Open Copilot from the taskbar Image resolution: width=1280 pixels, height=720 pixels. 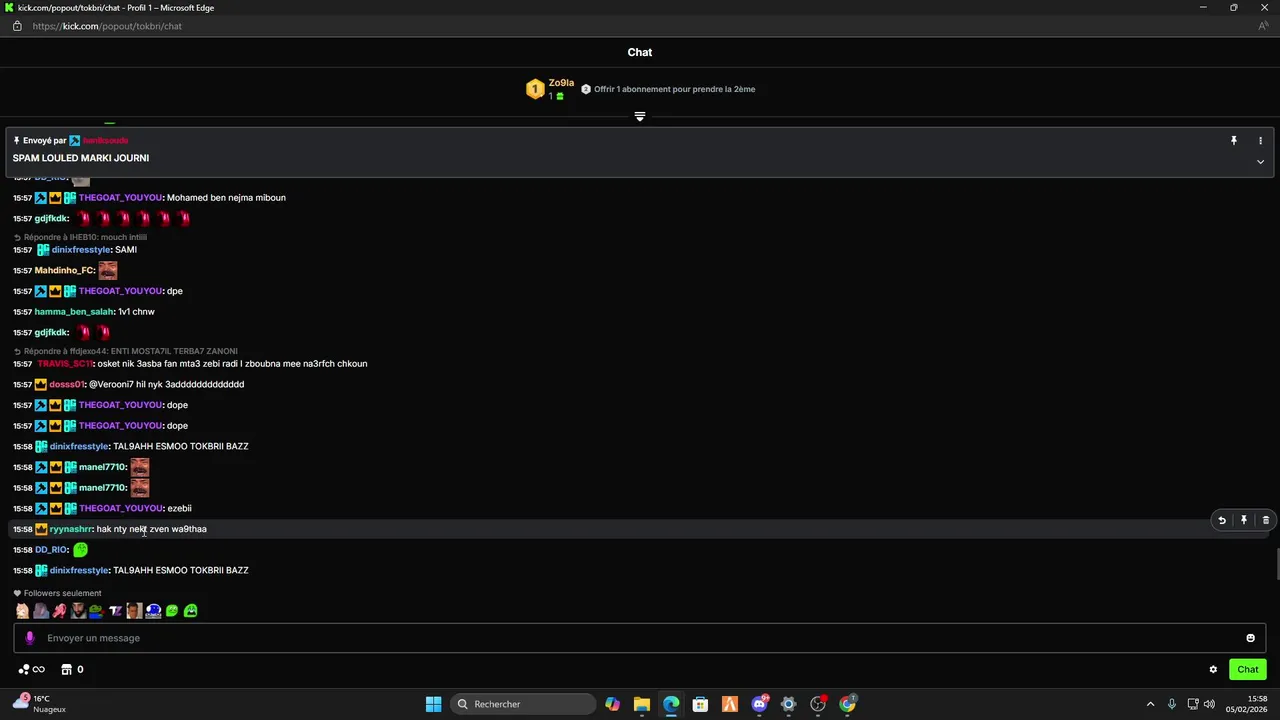click(612, 704)
